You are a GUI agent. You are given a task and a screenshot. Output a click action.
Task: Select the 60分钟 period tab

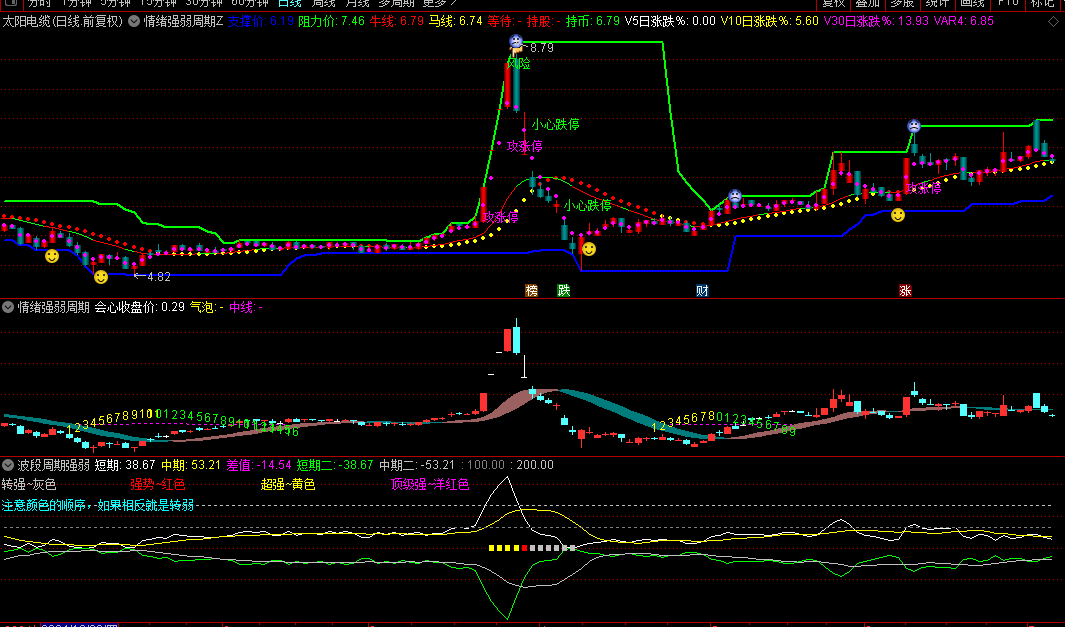pyautogui.click(x=249, y=3)
